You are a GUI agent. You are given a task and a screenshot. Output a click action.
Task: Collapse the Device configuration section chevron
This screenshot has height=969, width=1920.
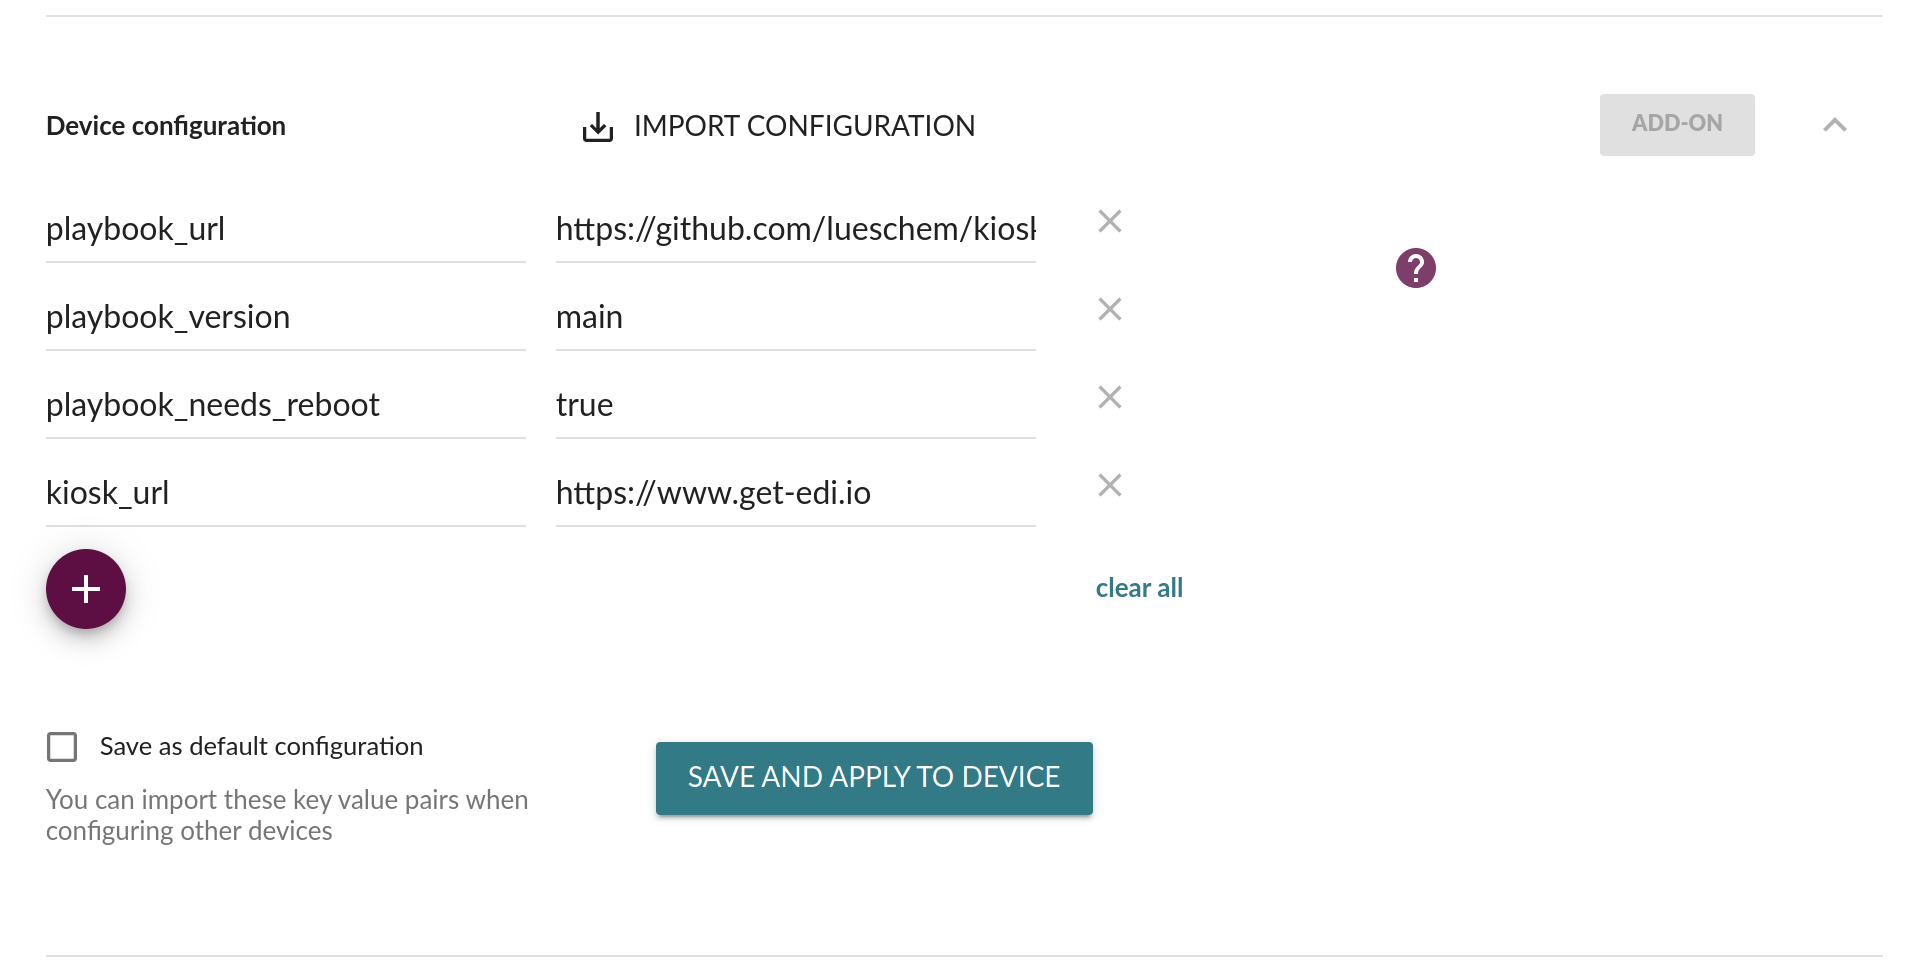(x=1834, y=125)
